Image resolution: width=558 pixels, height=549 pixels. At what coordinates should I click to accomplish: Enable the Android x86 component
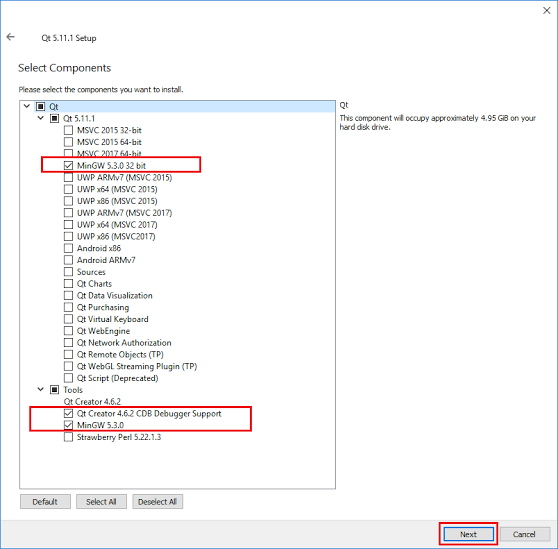(x=68, y=248)
